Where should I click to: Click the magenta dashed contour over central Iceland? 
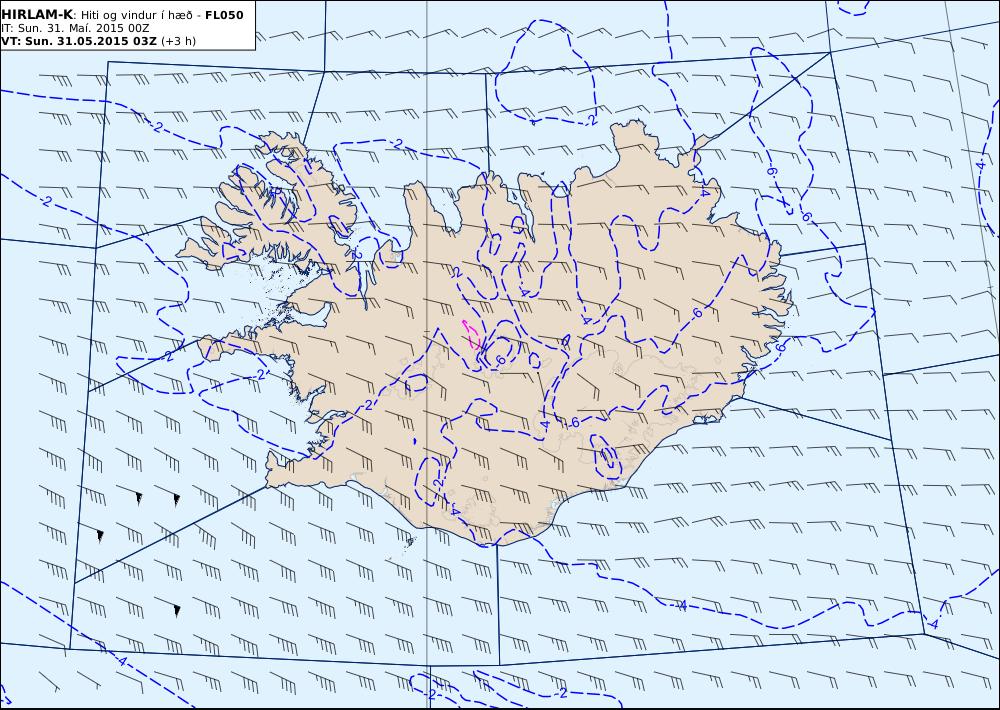click(472, 334)
